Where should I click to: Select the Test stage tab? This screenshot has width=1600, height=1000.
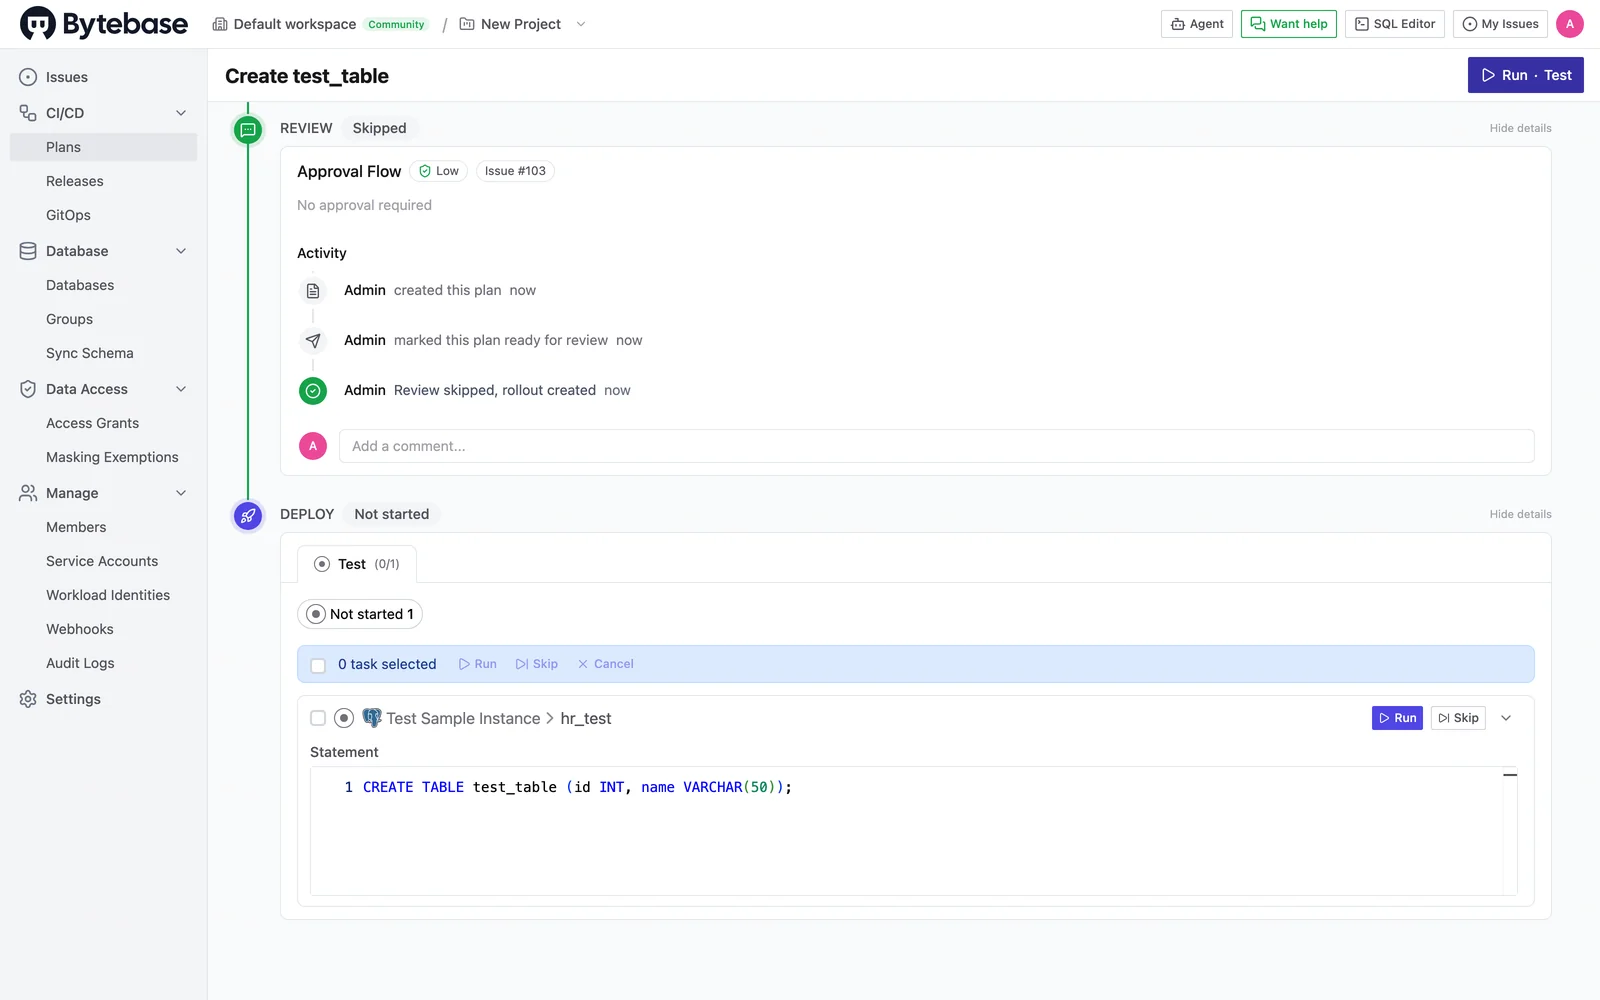(x=357, y=564)
